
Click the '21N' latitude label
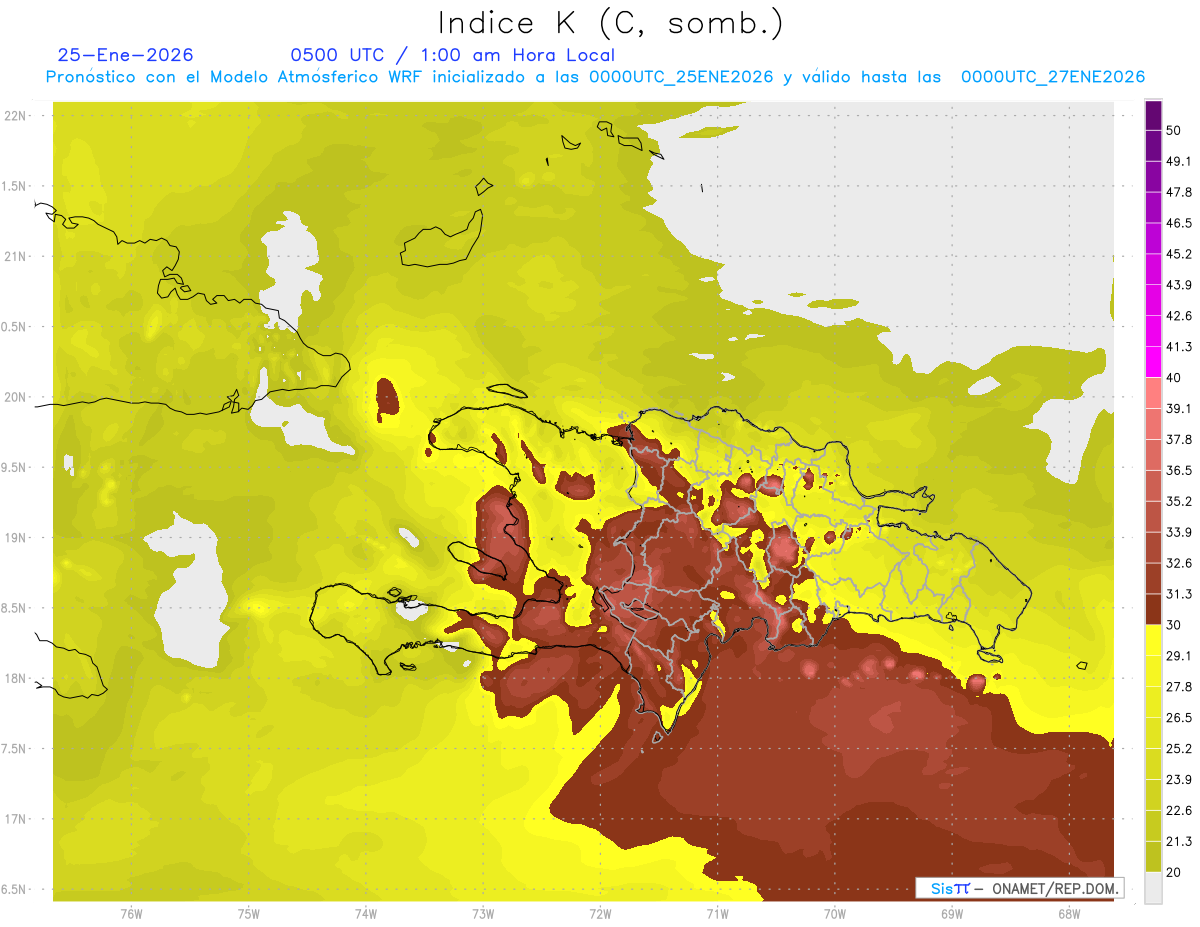(x=17, y=256)
